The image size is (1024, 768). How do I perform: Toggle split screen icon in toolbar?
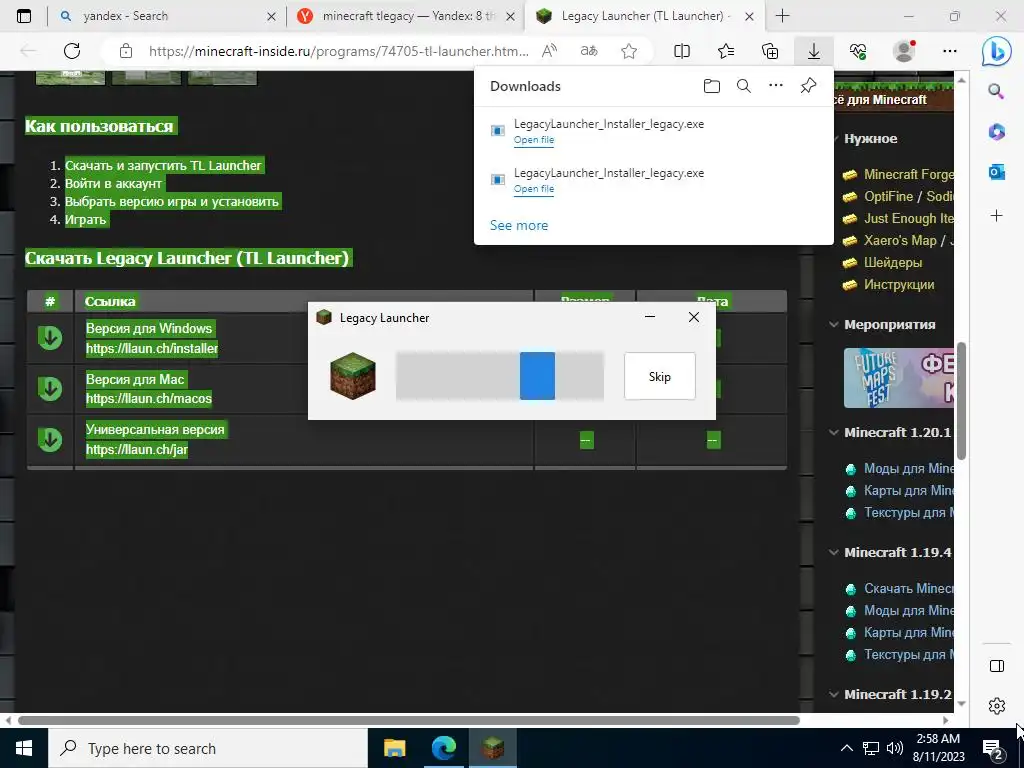[x=682, y=51]
